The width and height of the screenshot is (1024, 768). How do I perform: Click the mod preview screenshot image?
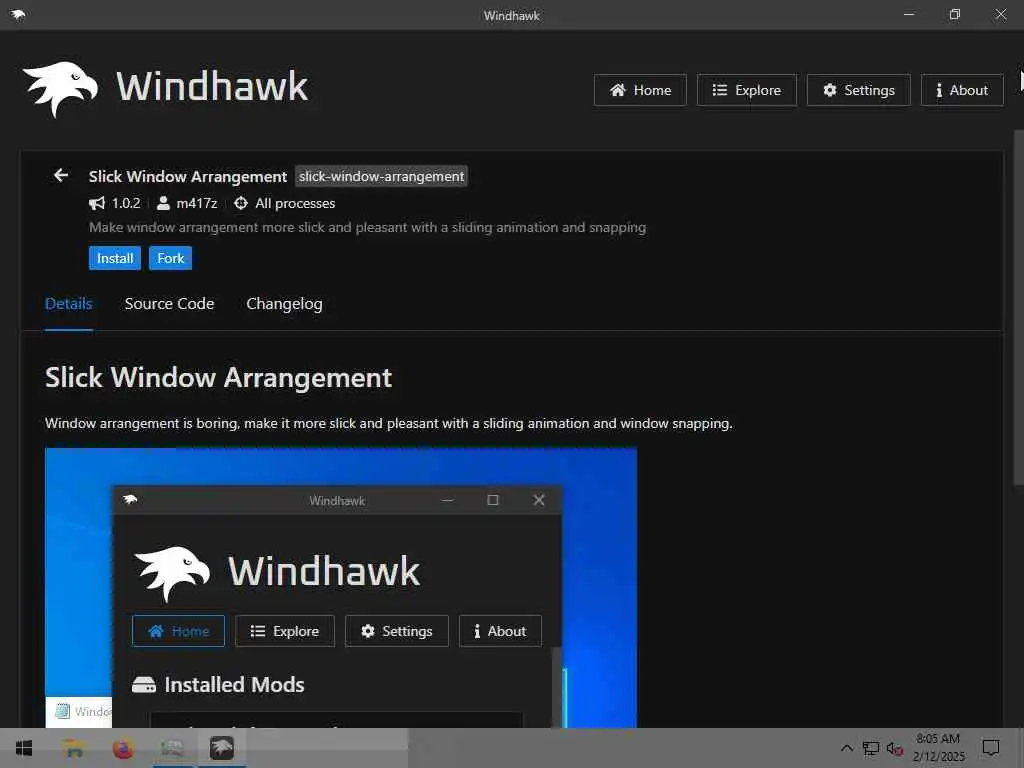click(x=341, y=587)
